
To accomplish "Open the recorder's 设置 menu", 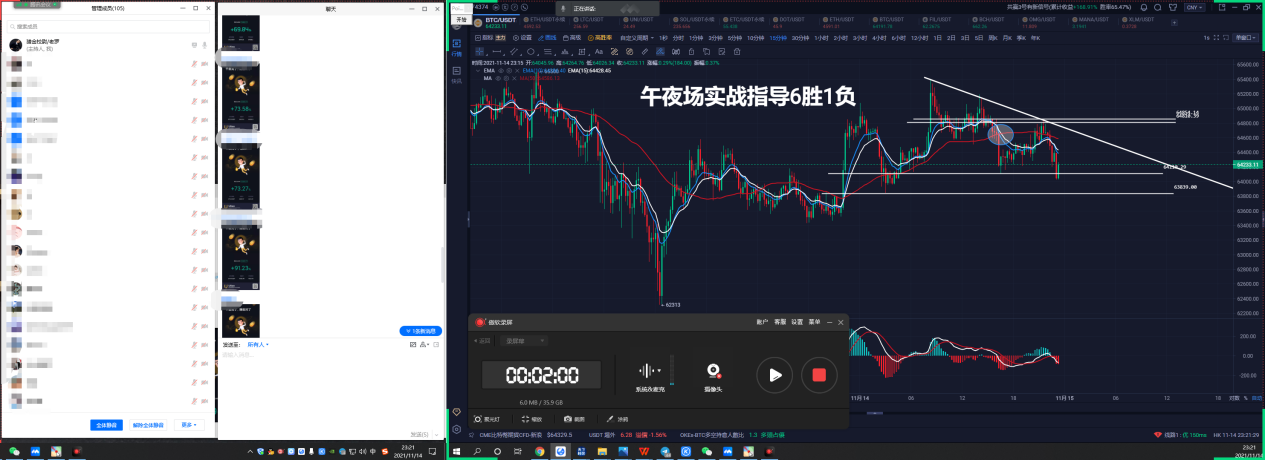I will (x=797, y=322).
